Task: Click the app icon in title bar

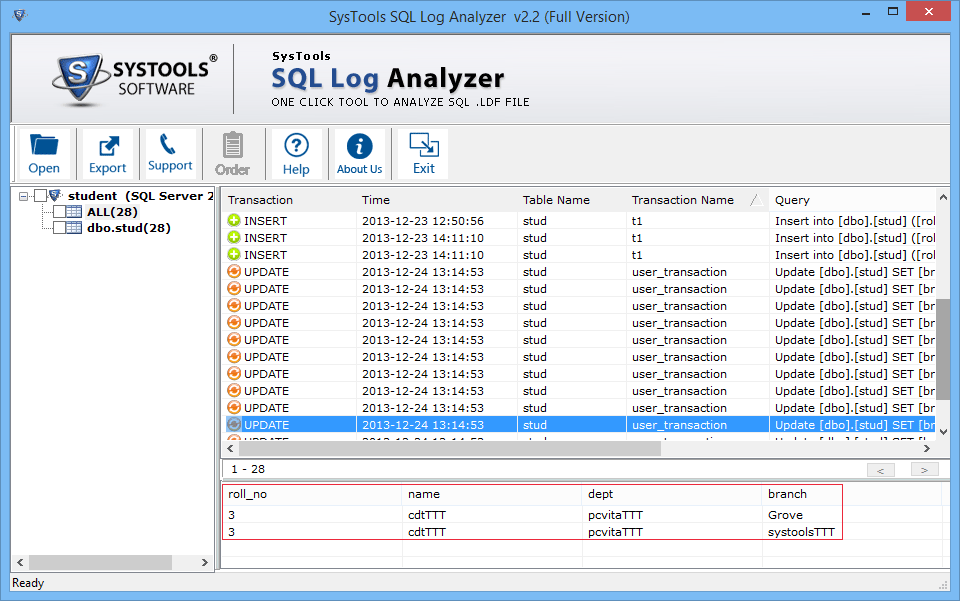Action: pyautogui.click(x=20, y=15)
